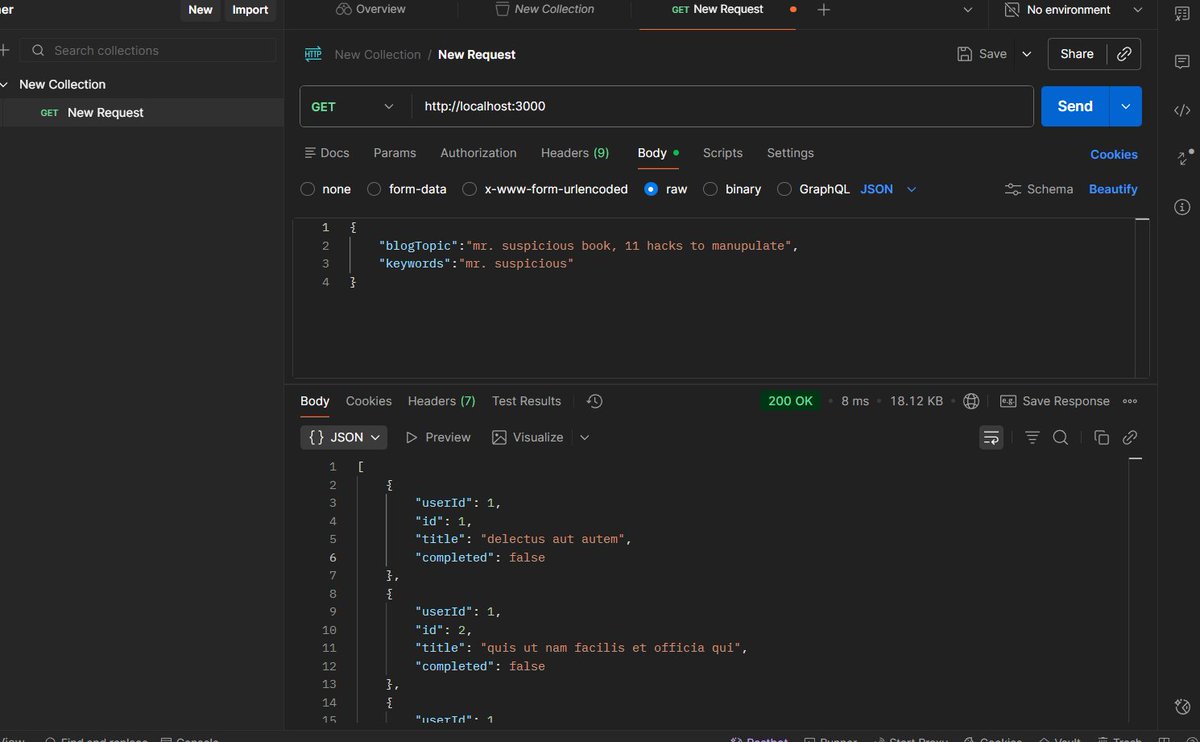Select the GraphQL body radio
This screenshot has width=1200, height=742.
tap(784, 189)
